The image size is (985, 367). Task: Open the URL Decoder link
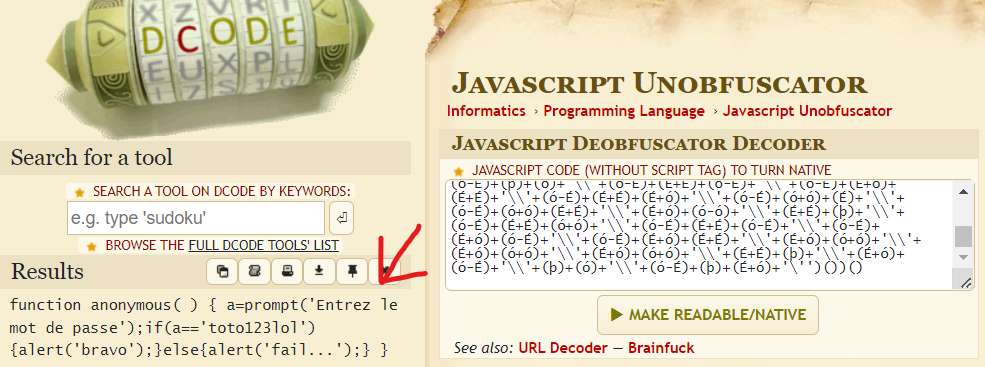click(x=563, y=348)
